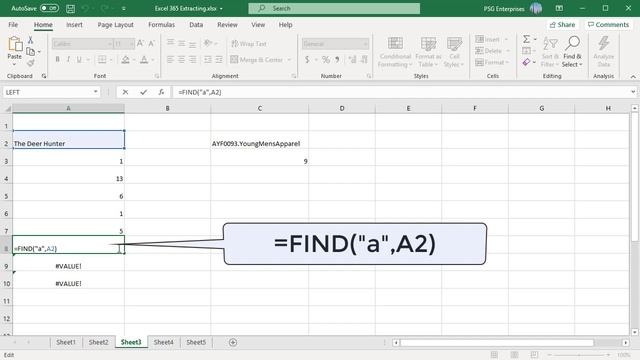Open the Help tab
Screen dimensions: 640x360
pos(285,24)
